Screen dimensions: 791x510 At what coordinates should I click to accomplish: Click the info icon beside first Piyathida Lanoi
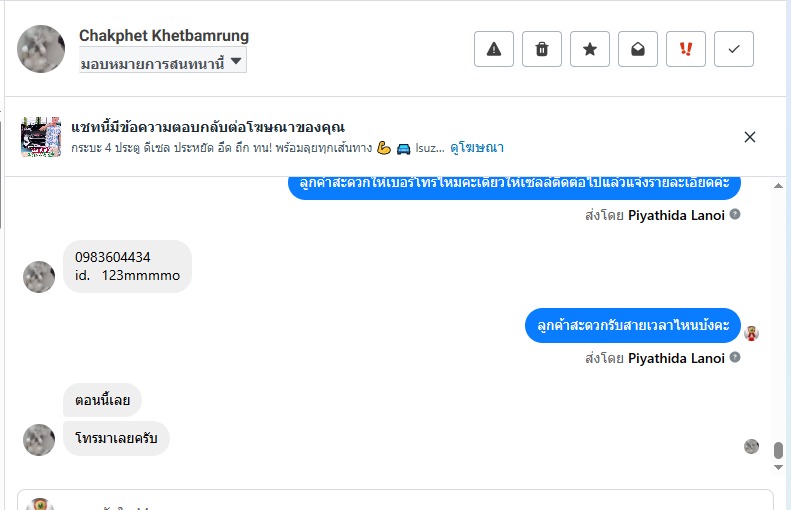(x=735, y=214)
